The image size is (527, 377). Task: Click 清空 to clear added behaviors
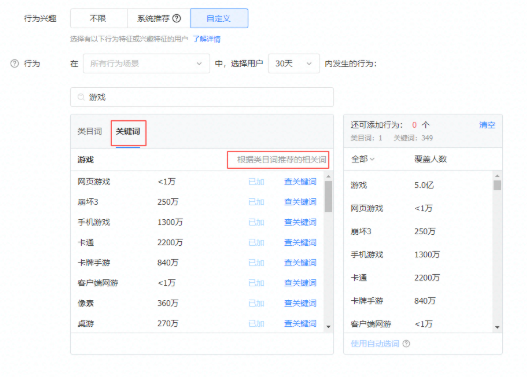(x=487, y=125)
